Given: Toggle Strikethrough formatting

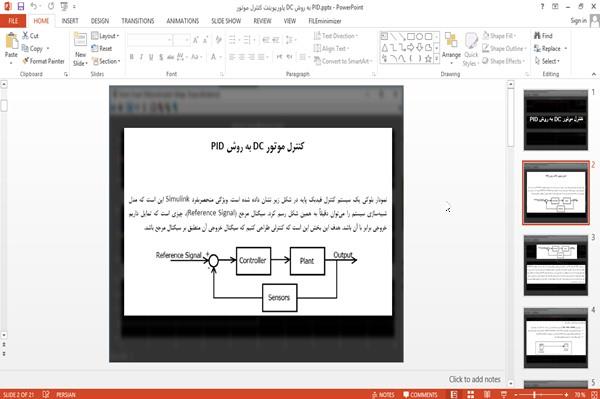Looking at the screenshot, I should (170, 57).
